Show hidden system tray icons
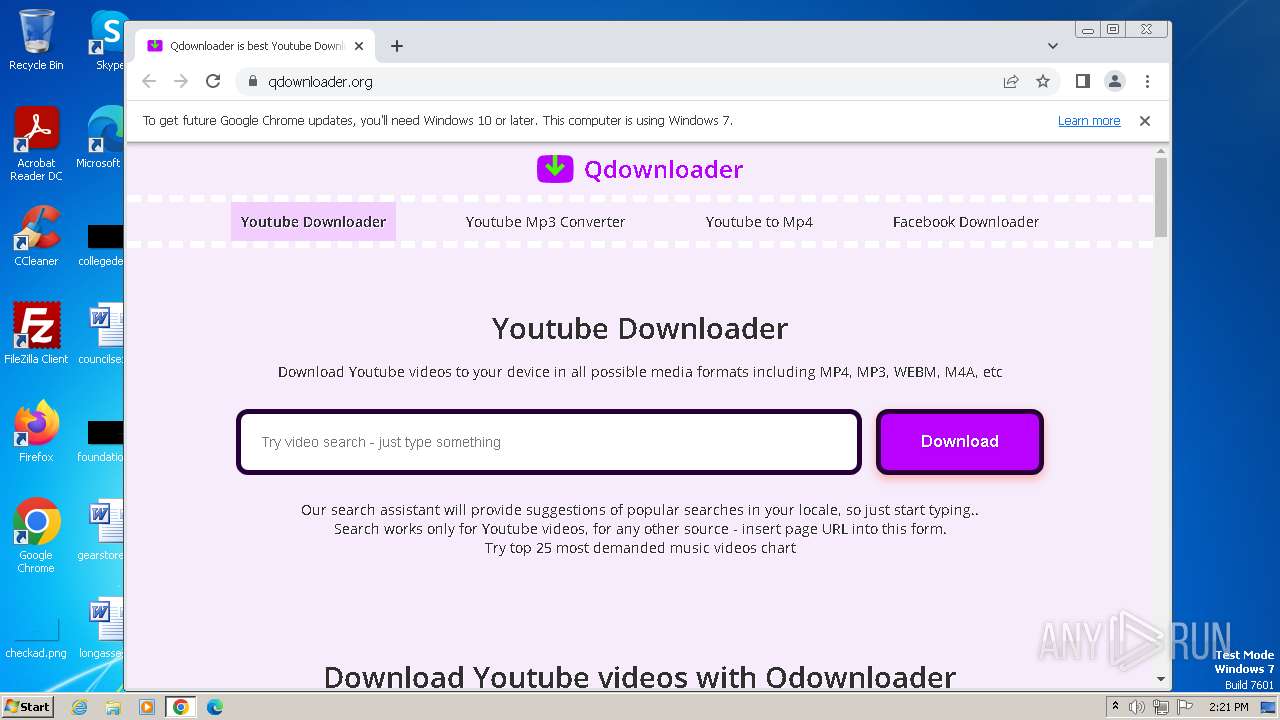Viewport: 1280px width, 720px height. point(1115,707)
